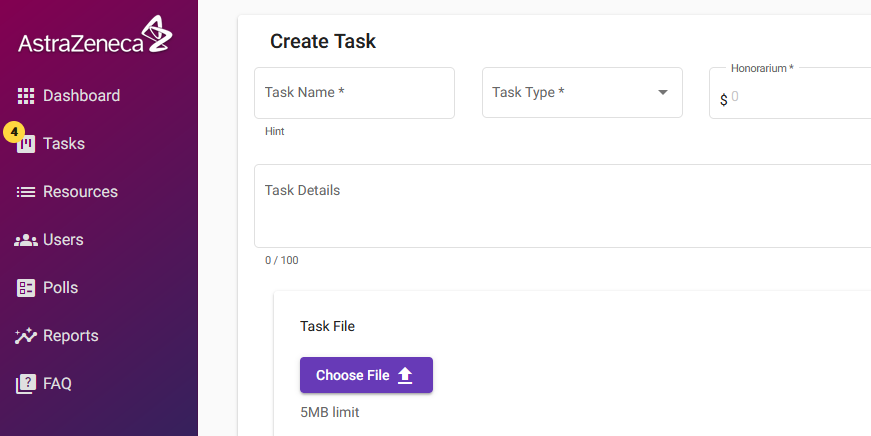Navigate to the Reports section
This screenshot has height=436, width=871.
(x=70, y=336)
